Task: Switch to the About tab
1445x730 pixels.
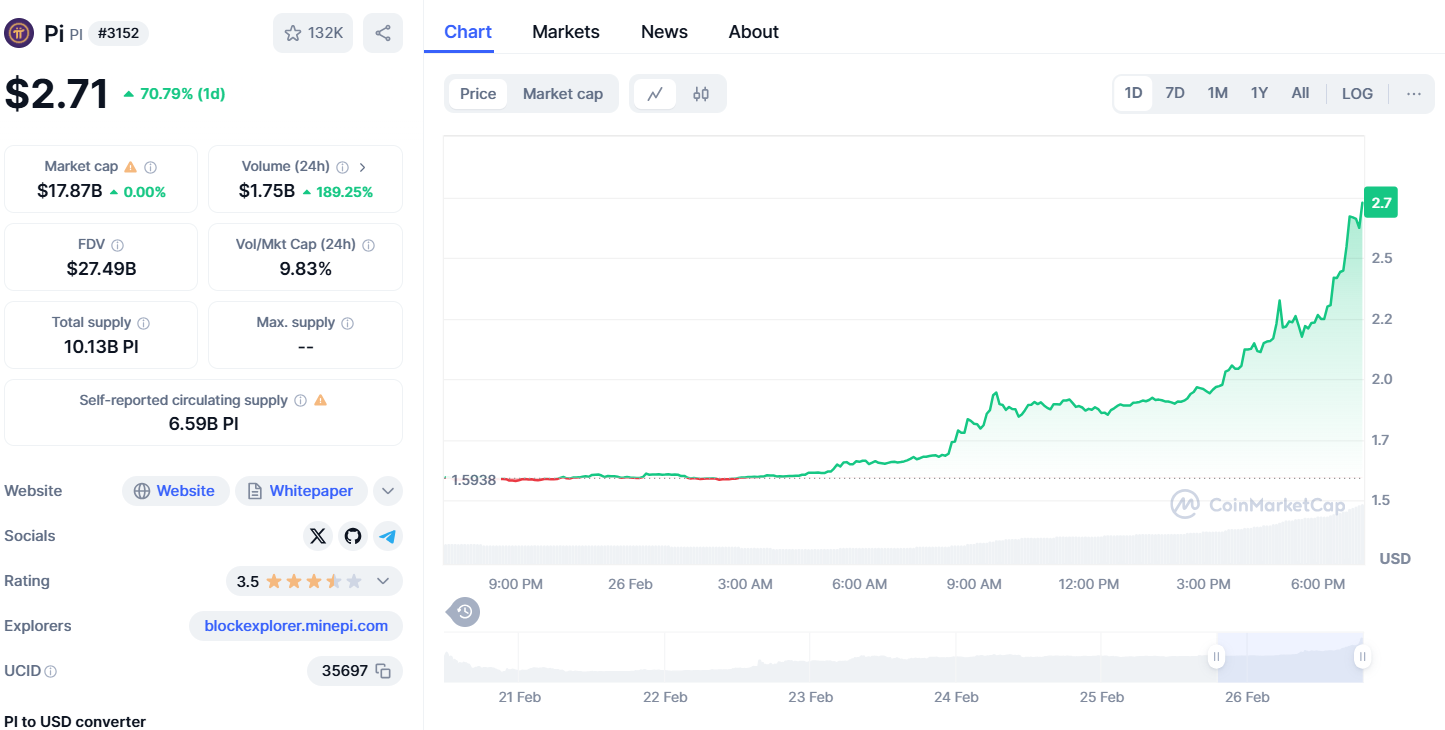Action: pos(754,32)
